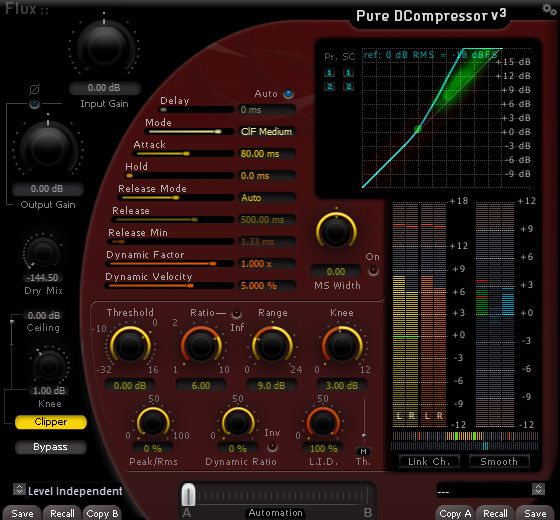Click the 500.00 ms release value
560x520 pixels.
click(267, 220)
